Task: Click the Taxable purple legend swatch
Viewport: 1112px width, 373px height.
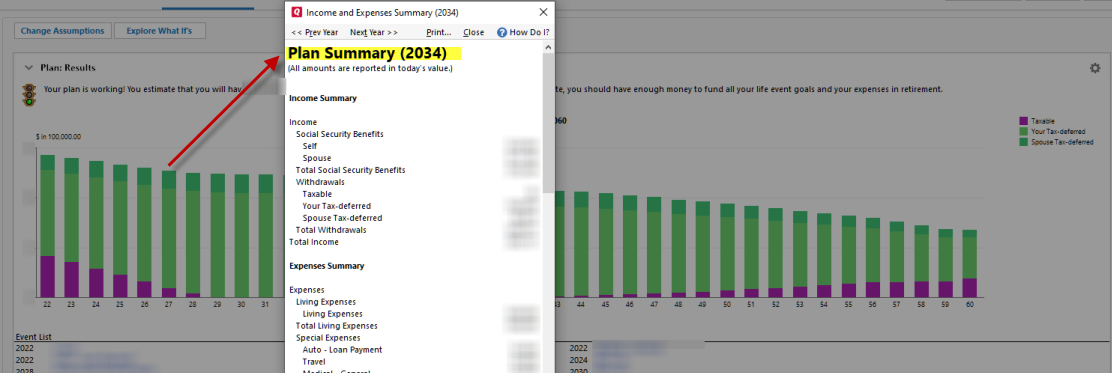Action: click(1023, 121)
